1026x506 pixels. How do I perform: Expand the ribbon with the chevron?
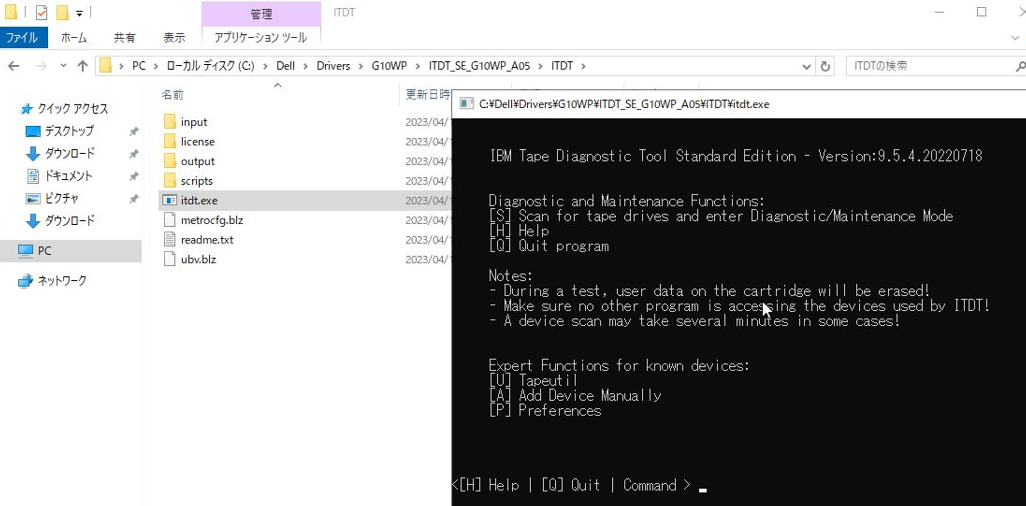point(1014,38)
